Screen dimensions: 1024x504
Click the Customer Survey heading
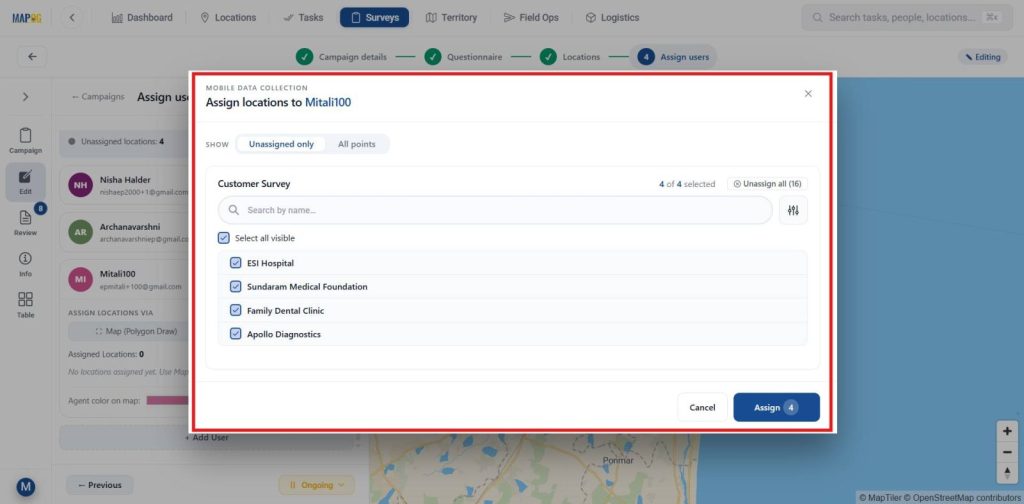pos(254,184)
